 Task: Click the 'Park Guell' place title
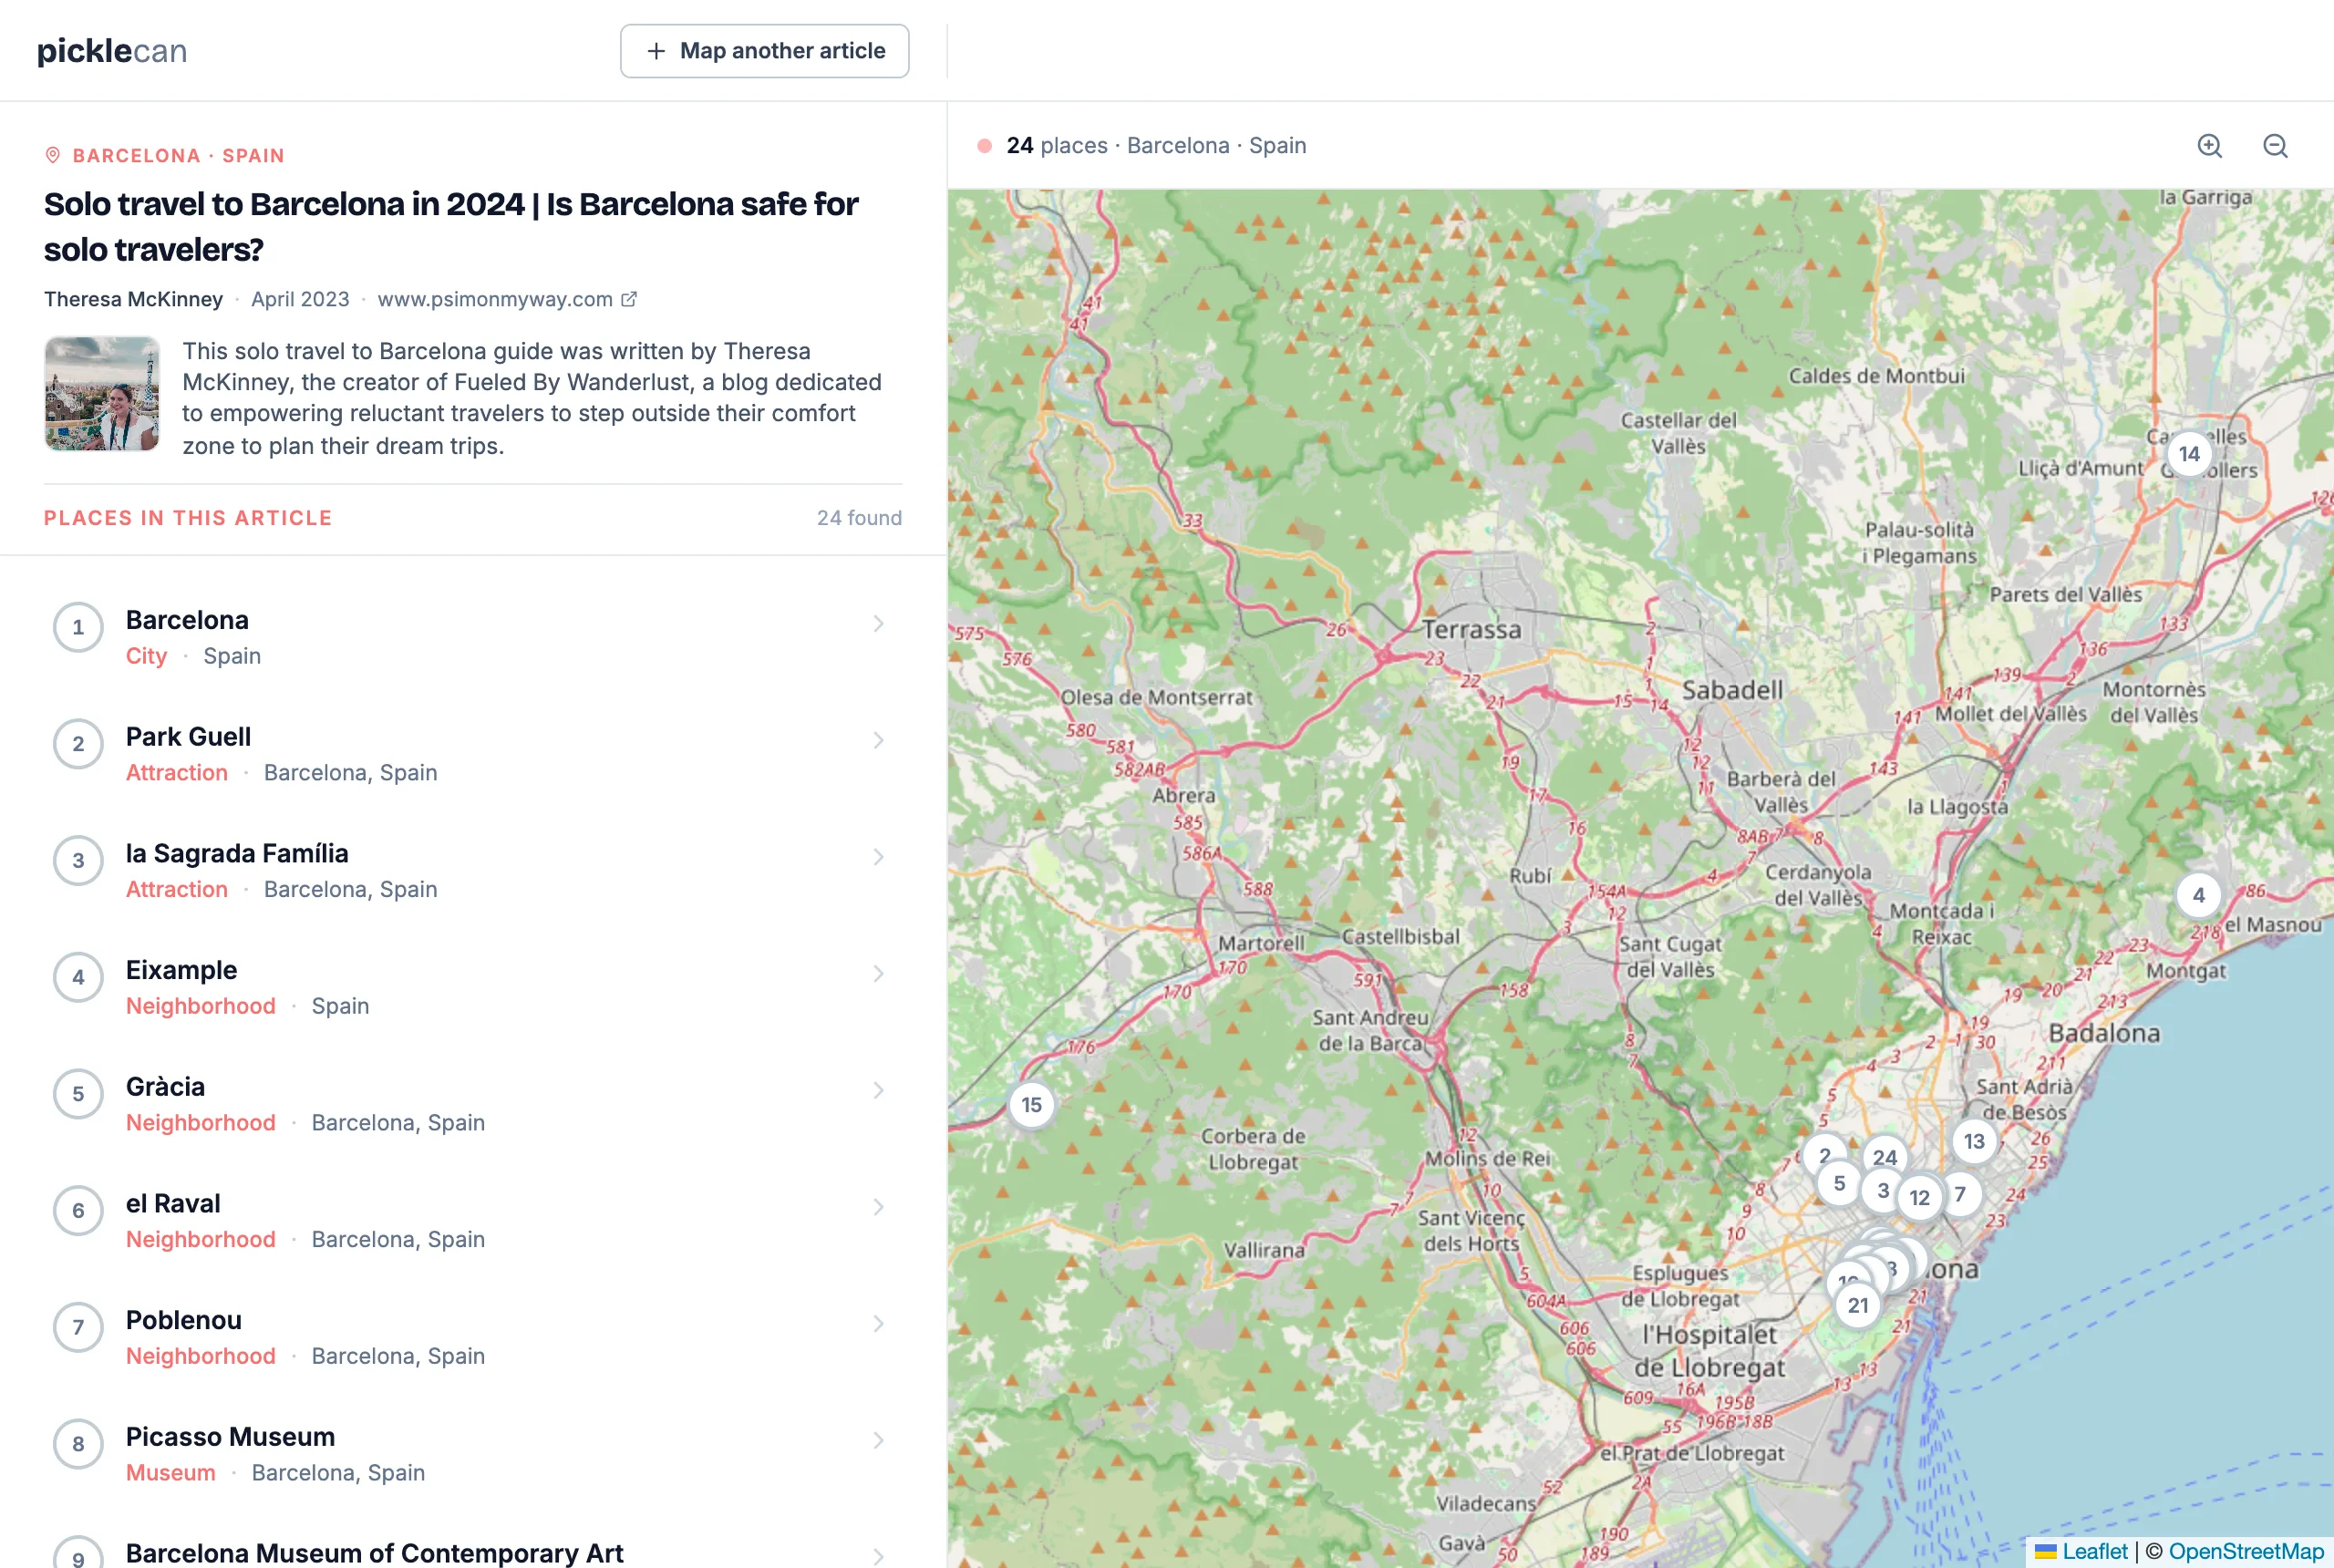(188, 737)
